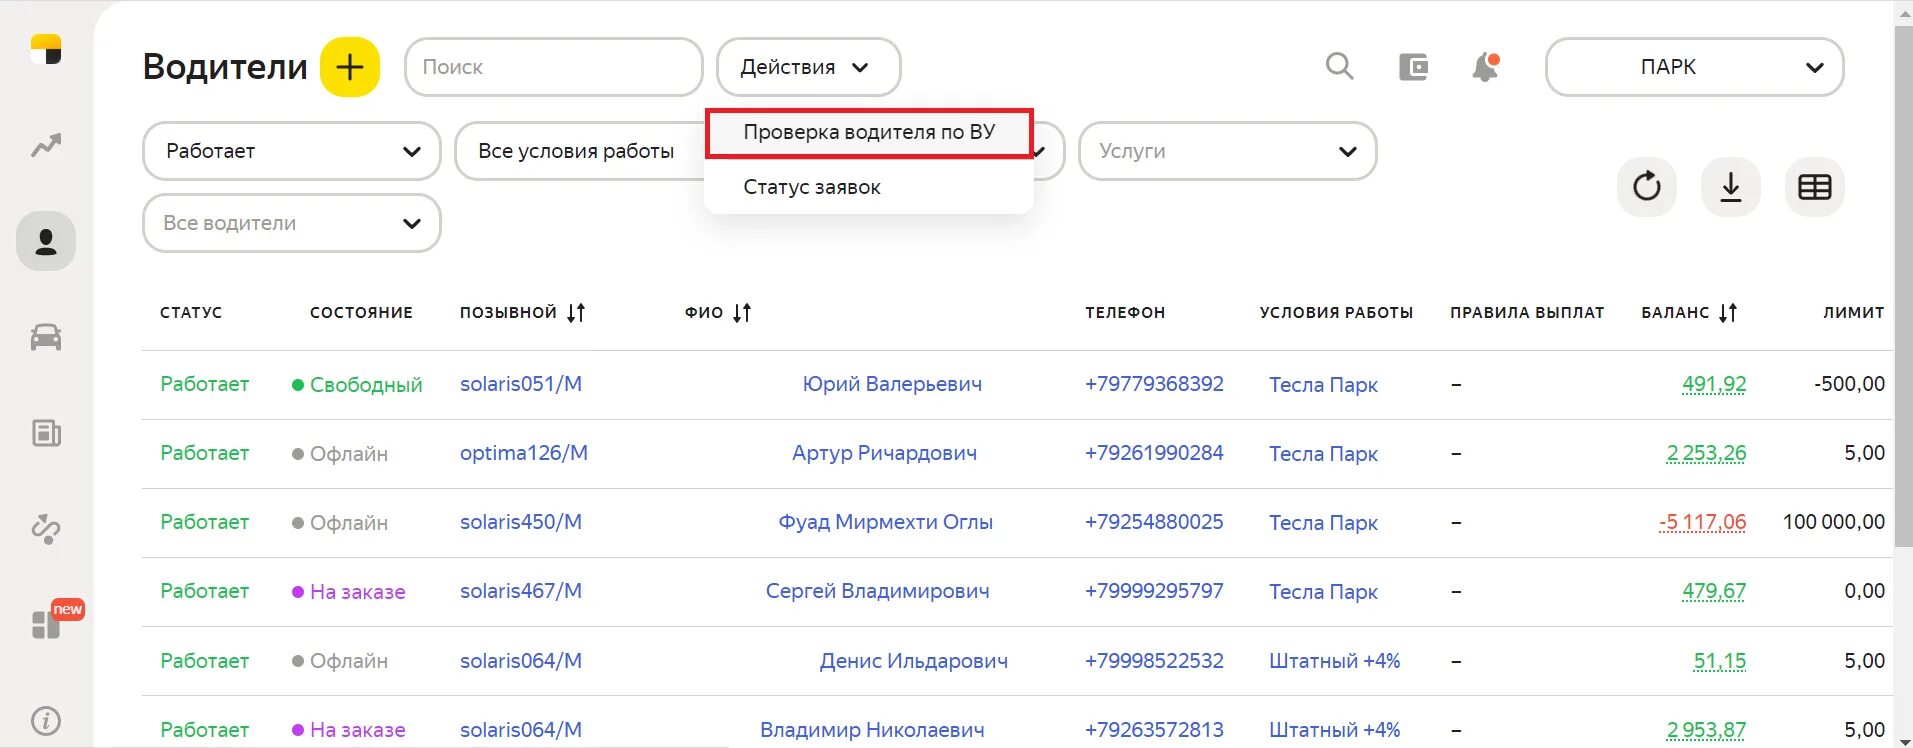The height and width of the screenshot is (748, 1913).
Task: Open balance 479,67
Action: click(1714, 591)
